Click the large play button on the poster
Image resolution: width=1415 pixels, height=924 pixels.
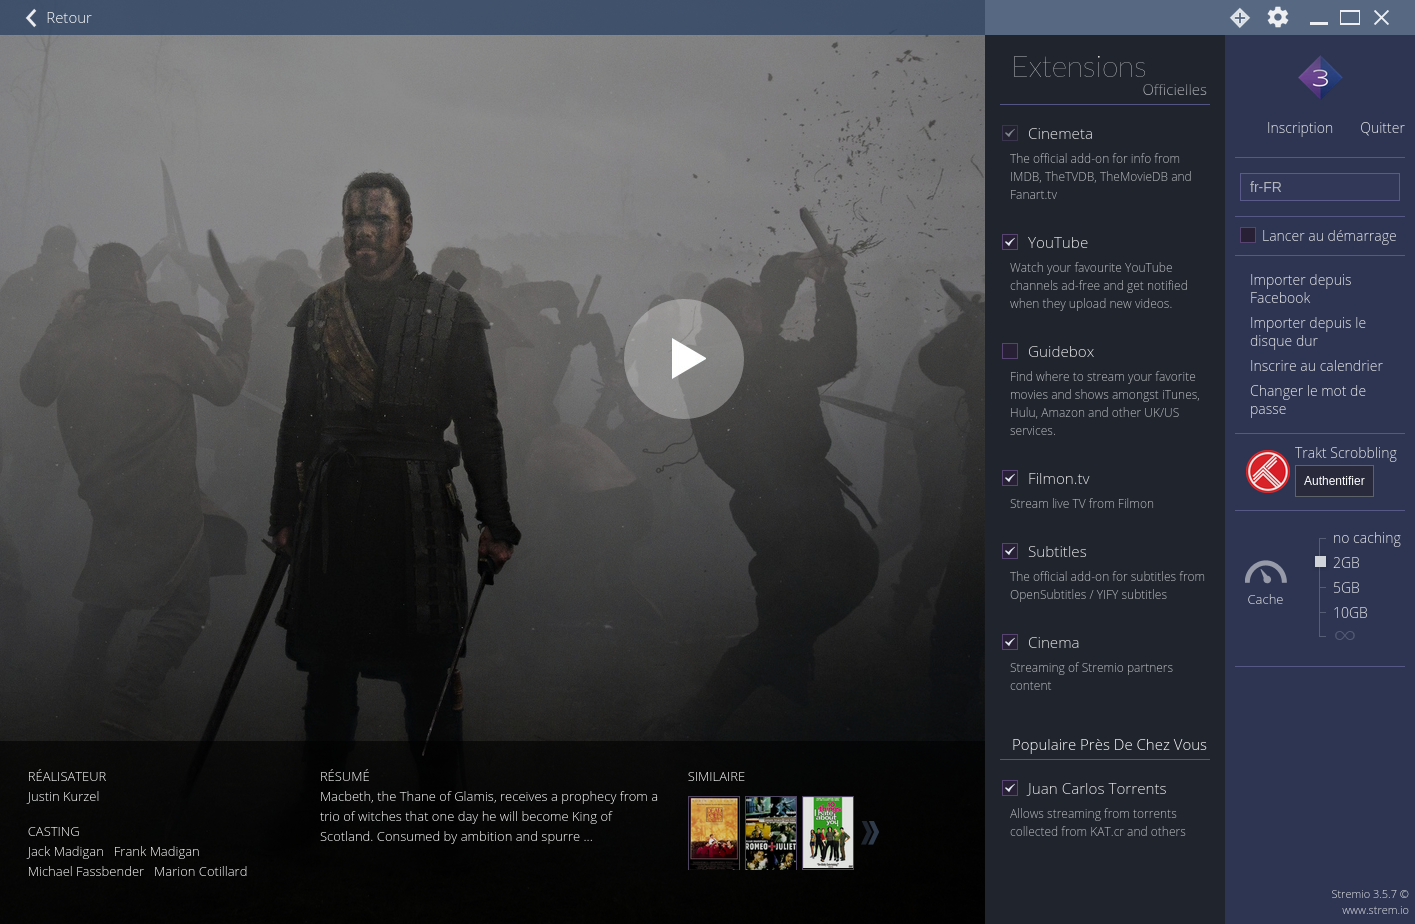point(684,359)
